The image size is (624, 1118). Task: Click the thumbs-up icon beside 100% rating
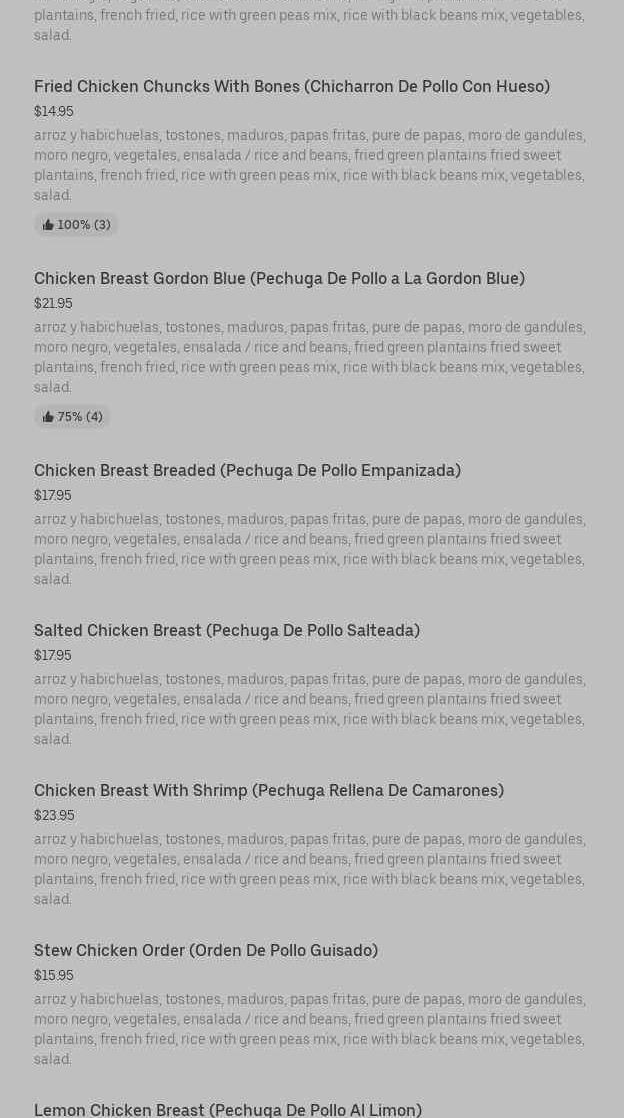[48, 225]
